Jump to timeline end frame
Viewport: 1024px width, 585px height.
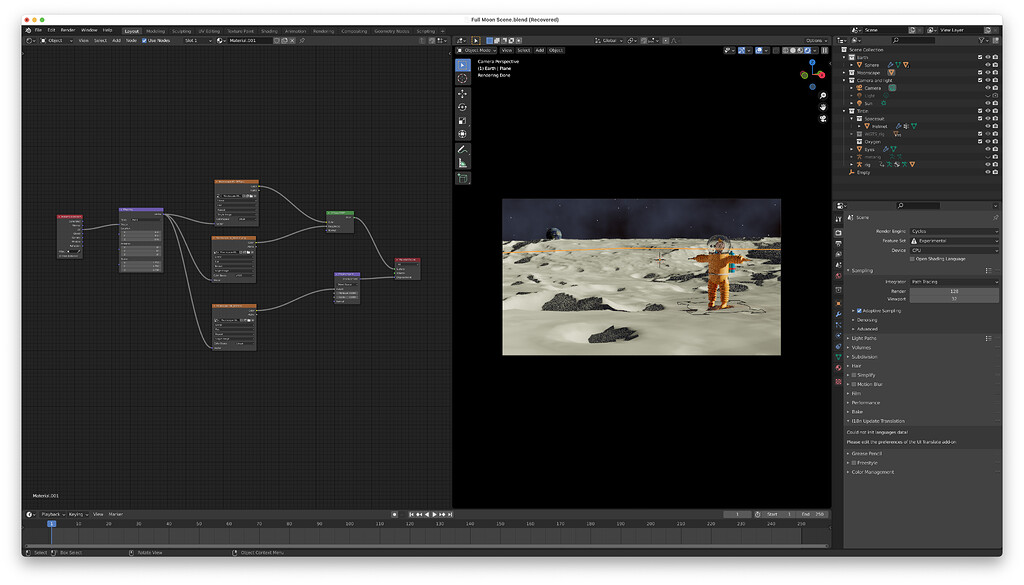(x=450, y=514)
